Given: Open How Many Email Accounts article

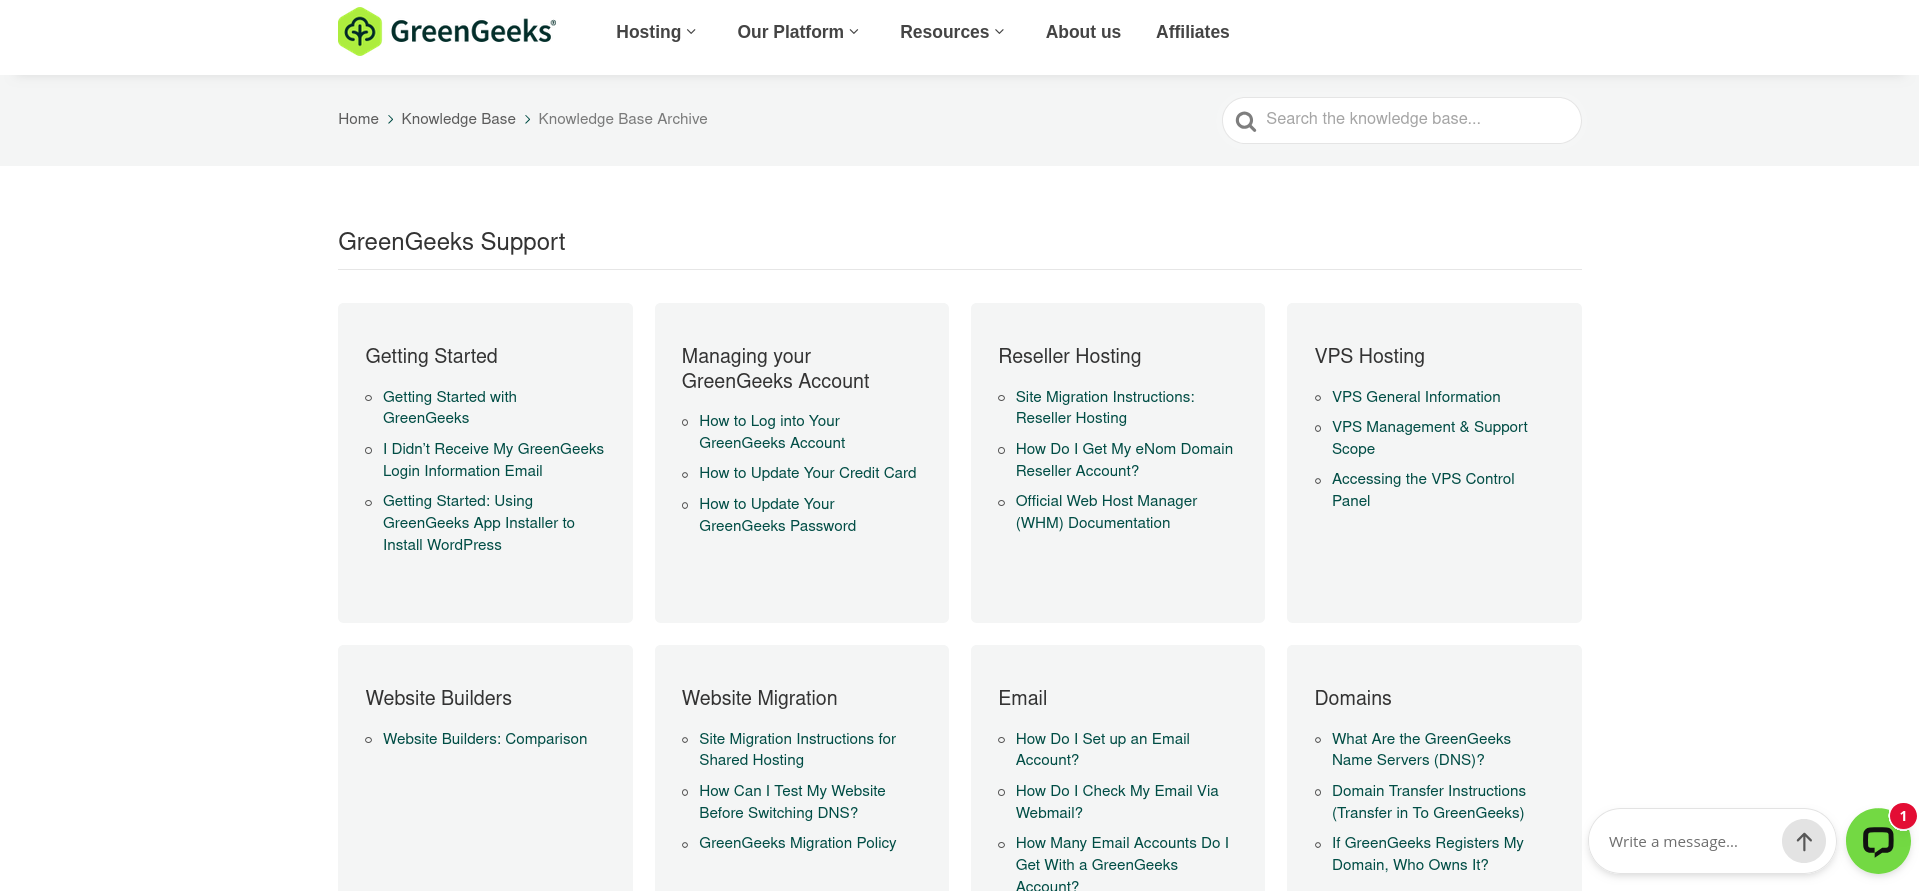Looking at the screenshot, I should (x=1122, y=864).
